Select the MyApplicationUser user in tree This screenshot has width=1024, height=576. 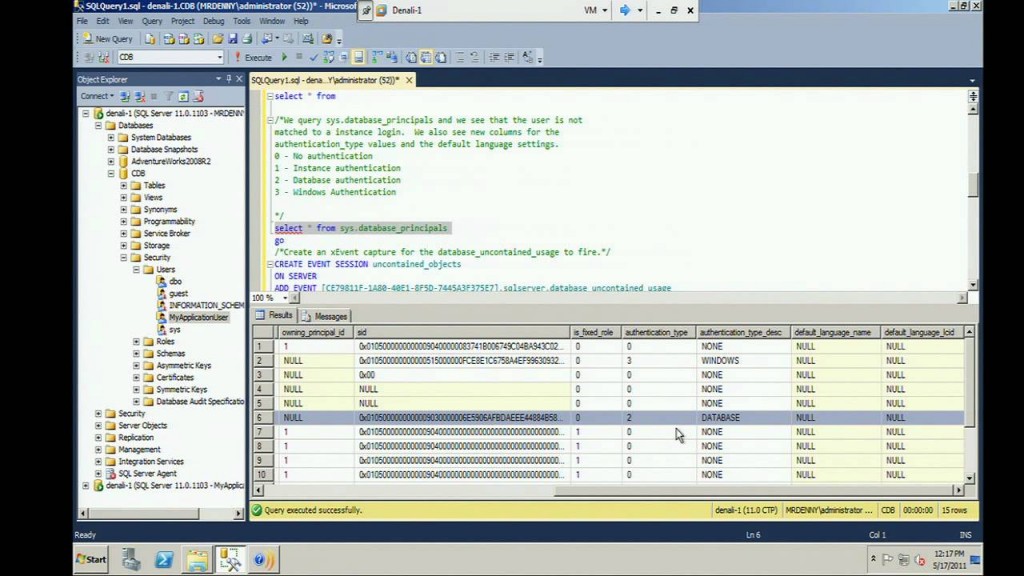click(198, 317)
